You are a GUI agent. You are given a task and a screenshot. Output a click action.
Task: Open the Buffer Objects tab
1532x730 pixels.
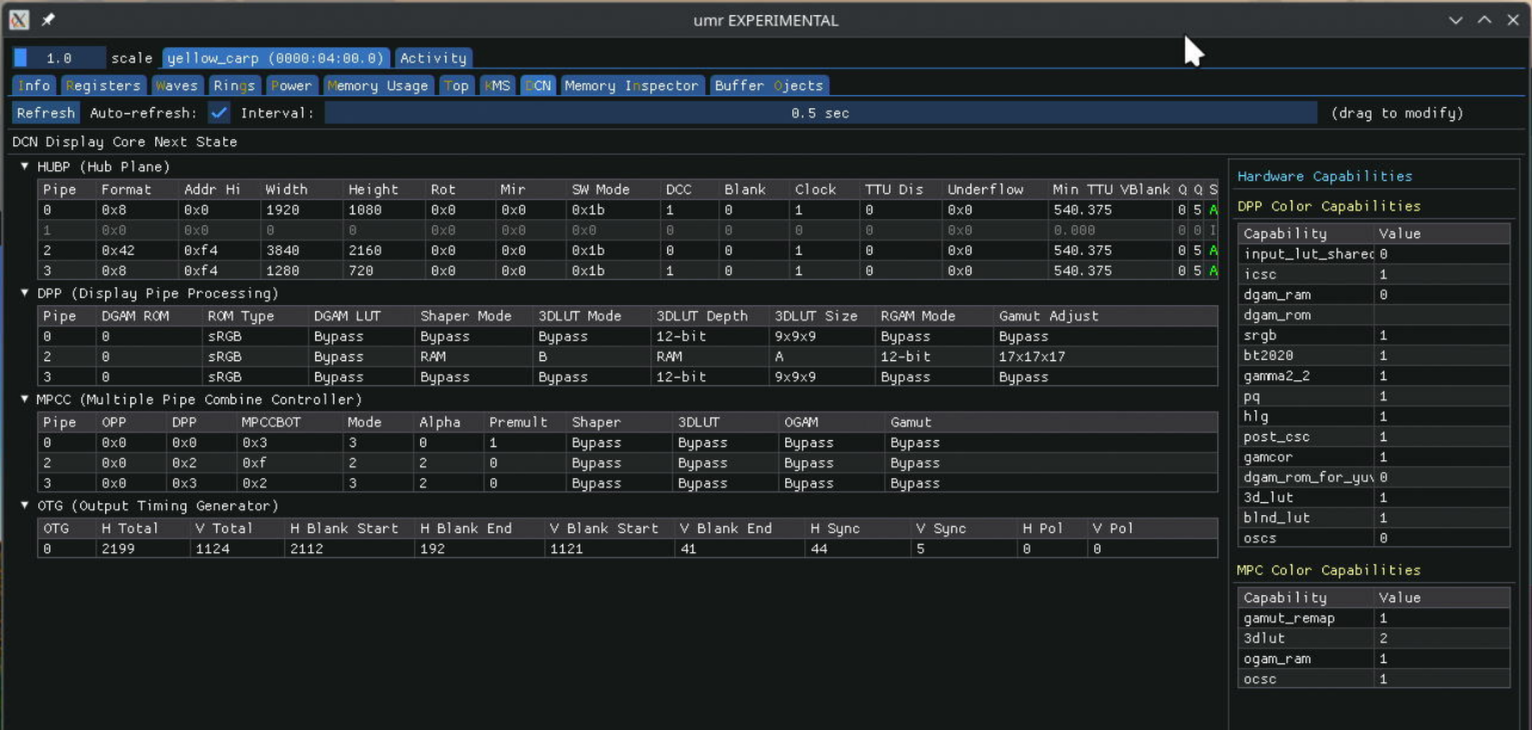click(x=768, y=86)
